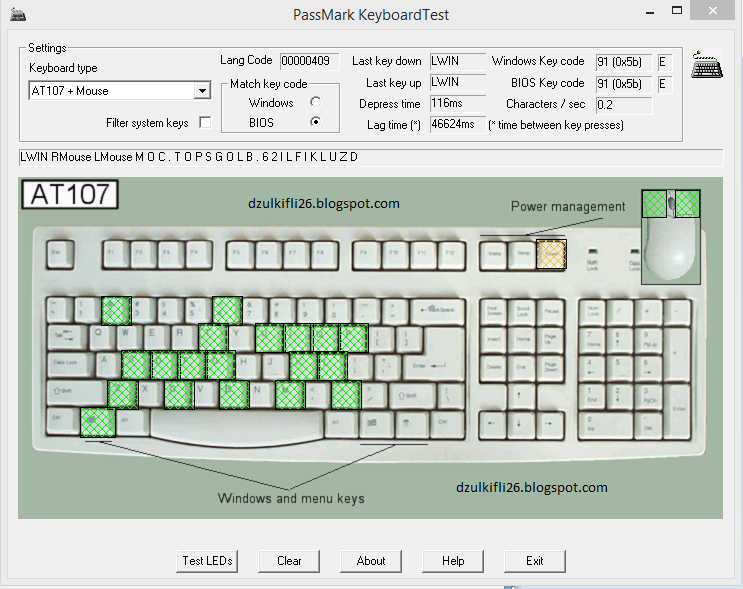Click the Scroll Lock key on keyboard image
Screen dimensions: 743x589
522,311
